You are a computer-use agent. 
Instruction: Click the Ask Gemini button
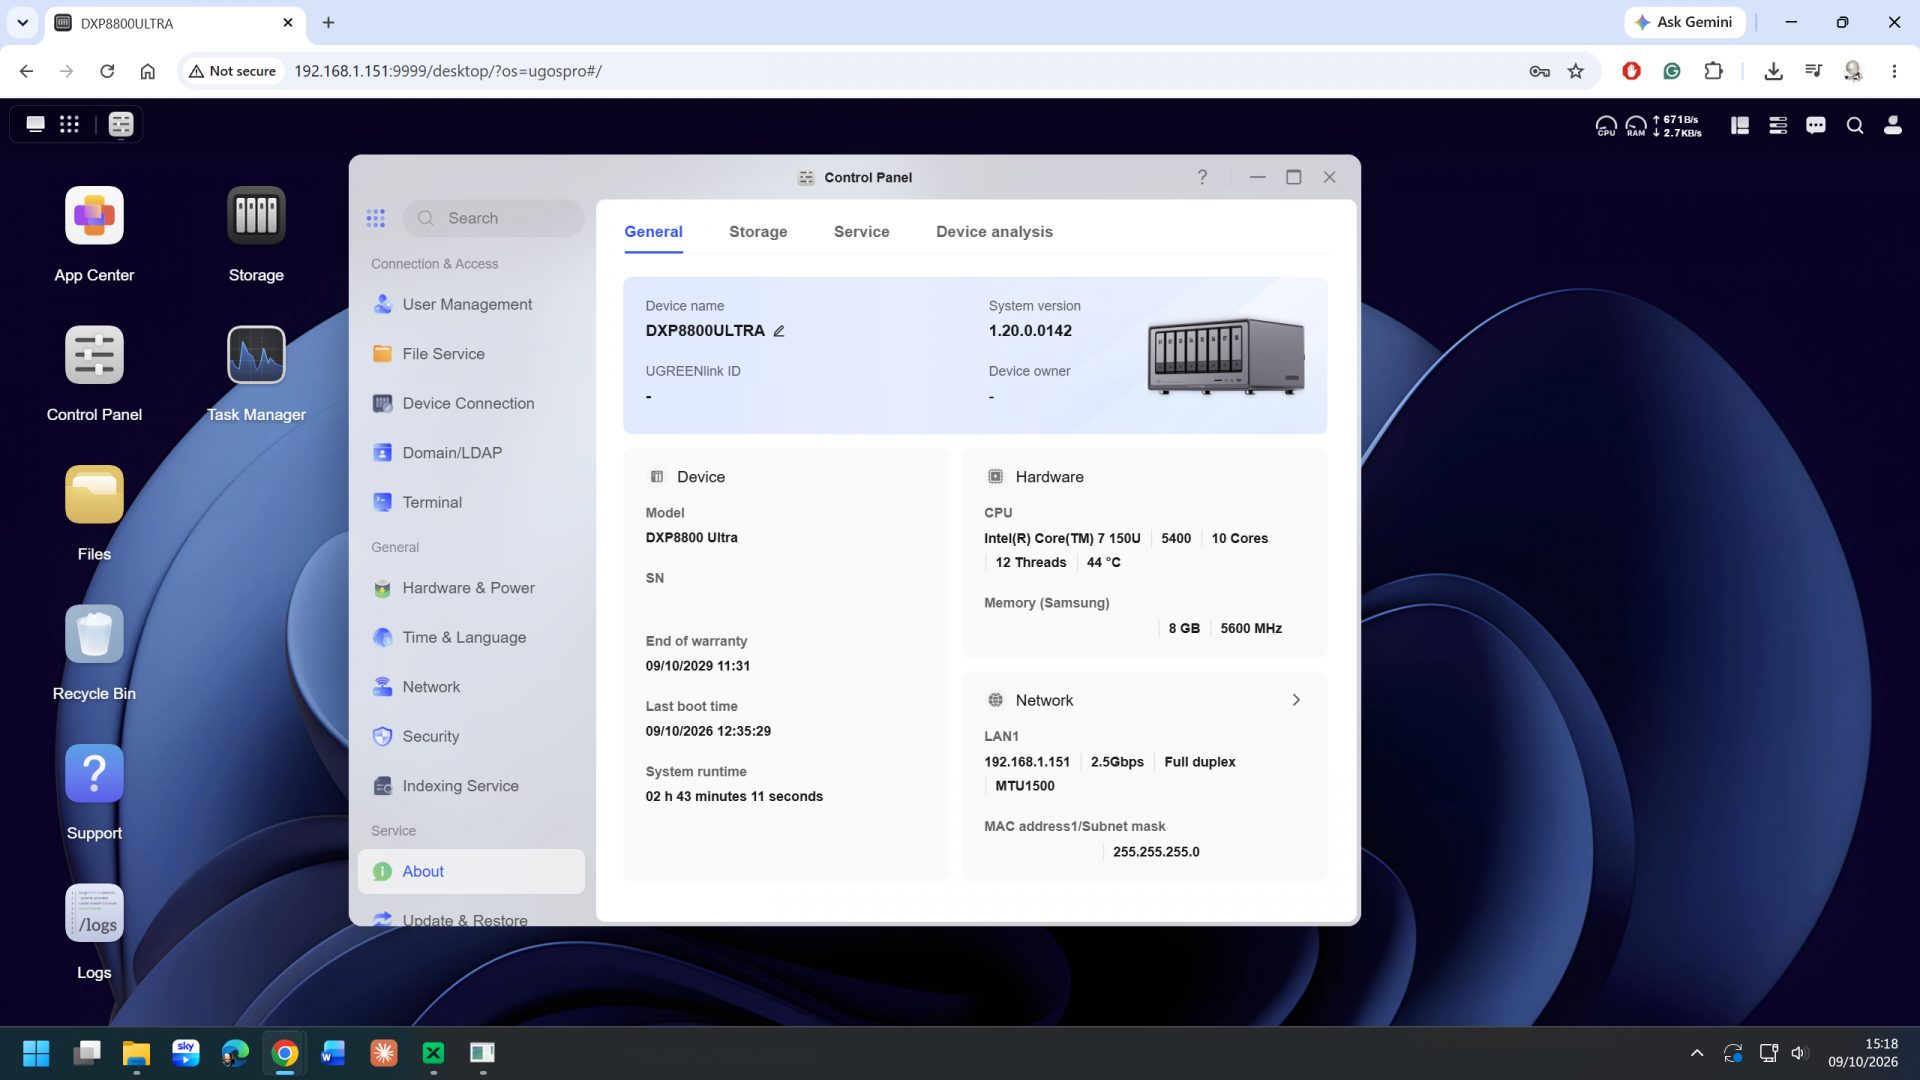click(1684, 22)
